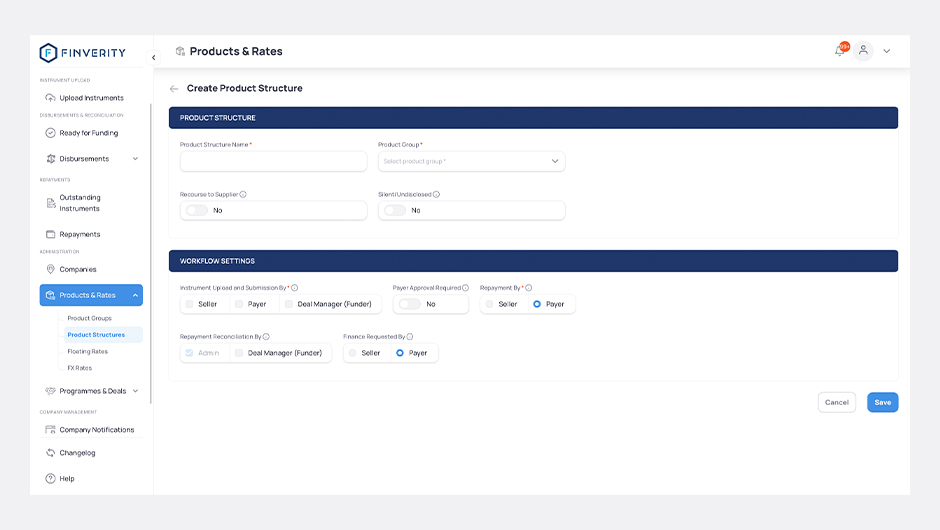Click the sidebar vertical scrollbar
Viewport: 940px width, 530px height.
150,254
